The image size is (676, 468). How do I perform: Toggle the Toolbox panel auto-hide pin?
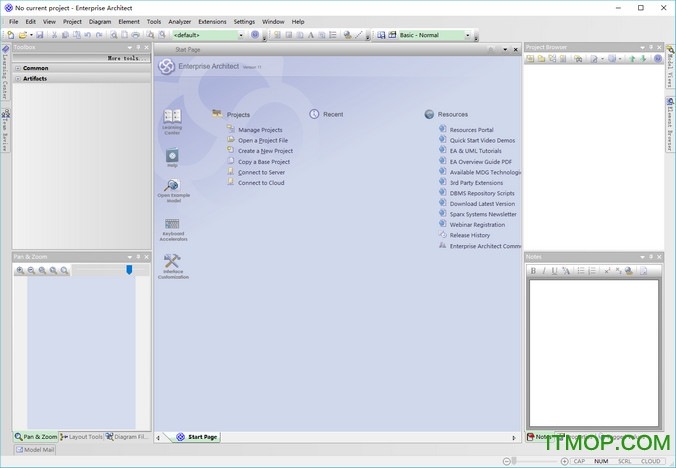pyautogui.click(x=138, y=47)
